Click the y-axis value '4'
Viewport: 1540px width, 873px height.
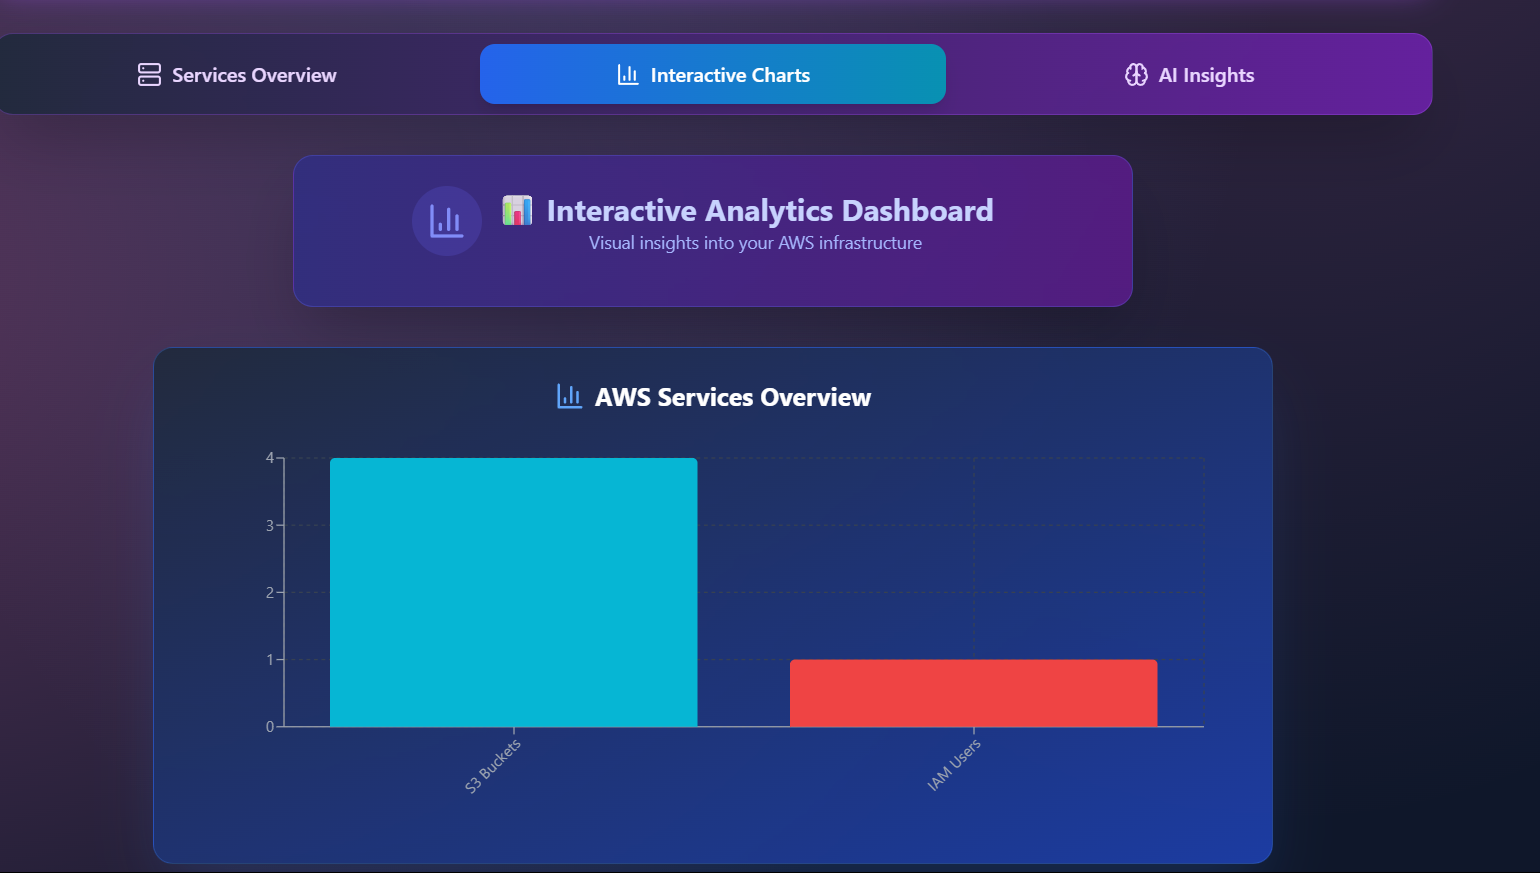click(x=270, y=458)
